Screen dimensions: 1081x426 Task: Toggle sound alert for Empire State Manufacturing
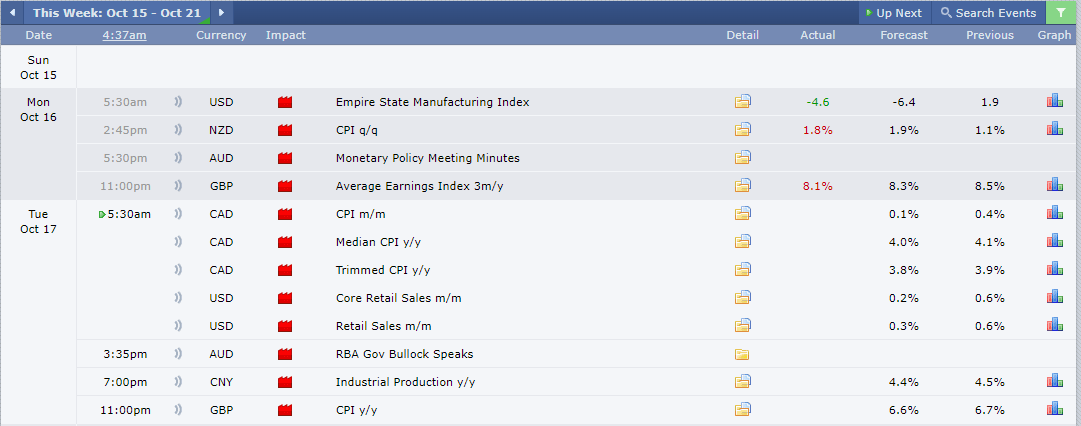178,102
